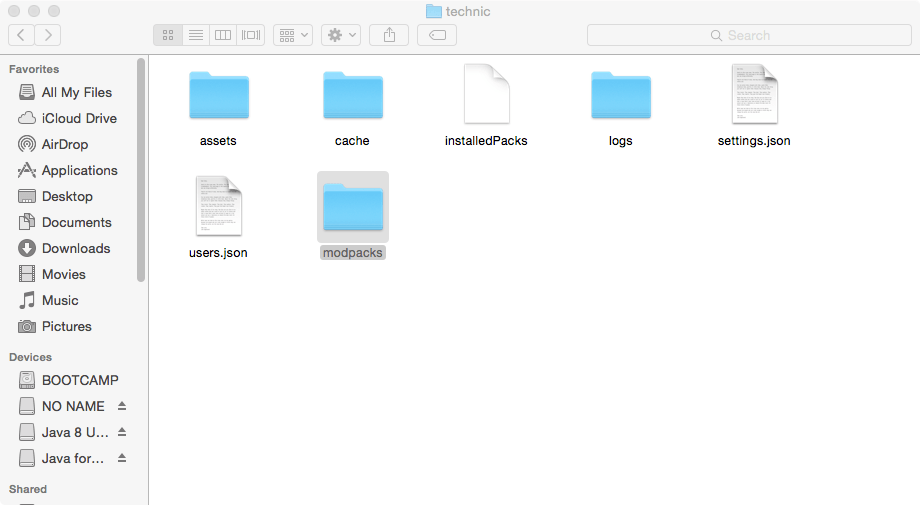920x505 pixels.
Task: Switch to column view
Action: [223, 35]
